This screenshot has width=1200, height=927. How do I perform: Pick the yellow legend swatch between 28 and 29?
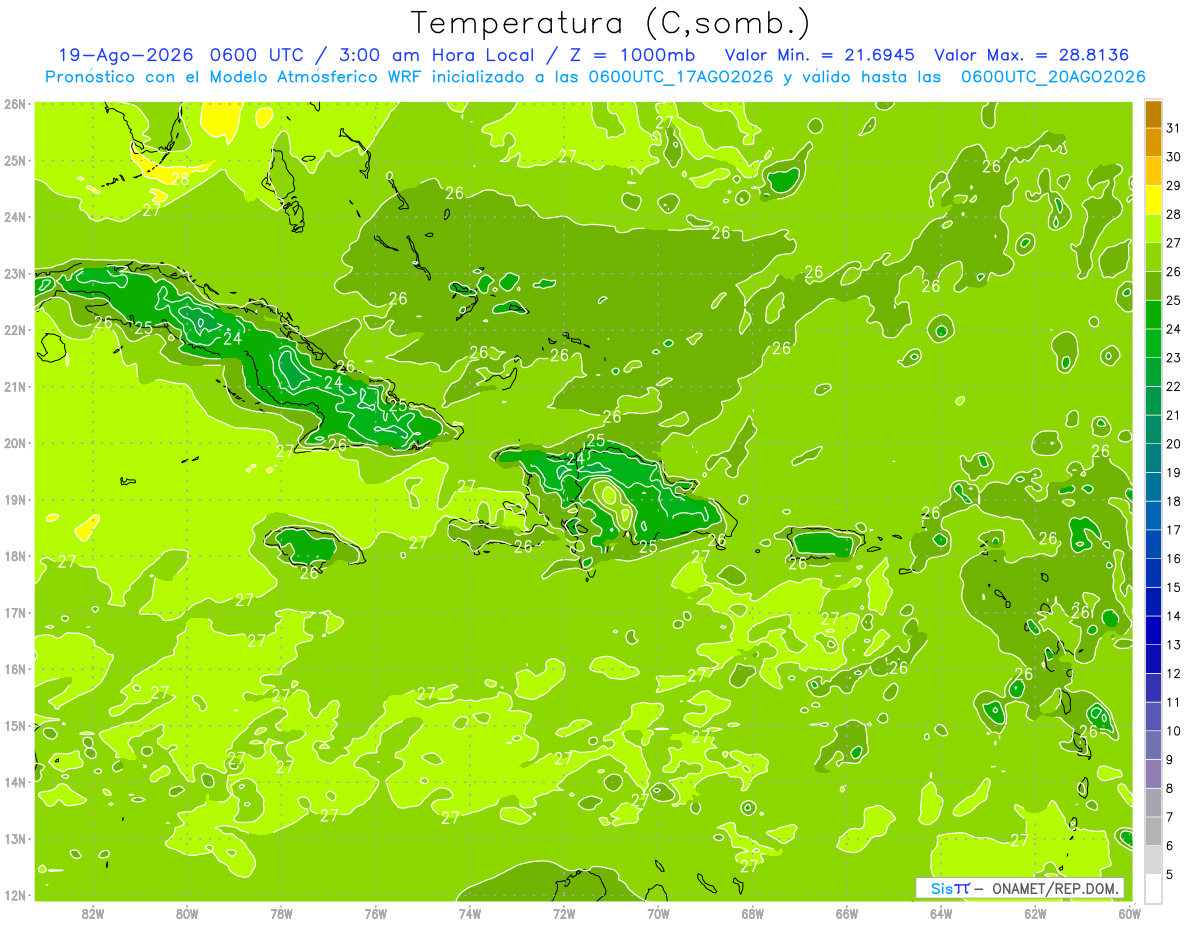tap(1153, 200)
